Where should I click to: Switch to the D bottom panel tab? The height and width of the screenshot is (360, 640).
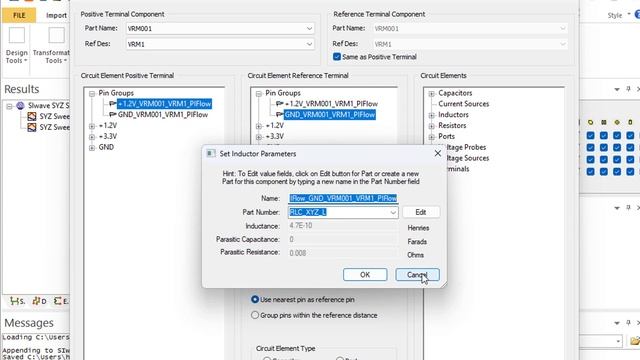click(x=39, y=301)
